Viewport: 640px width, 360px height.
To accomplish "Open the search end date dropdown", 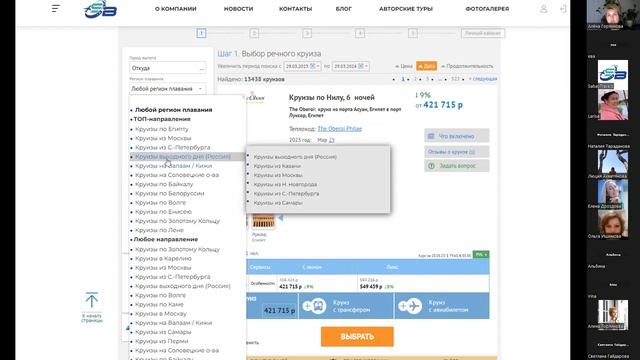I will (351, 66).
